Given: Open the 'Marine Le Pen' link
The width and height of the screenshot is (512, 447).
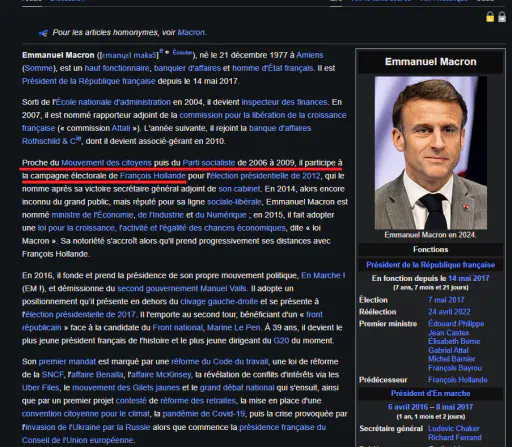Looking at the screenshot, I should 233,327.
